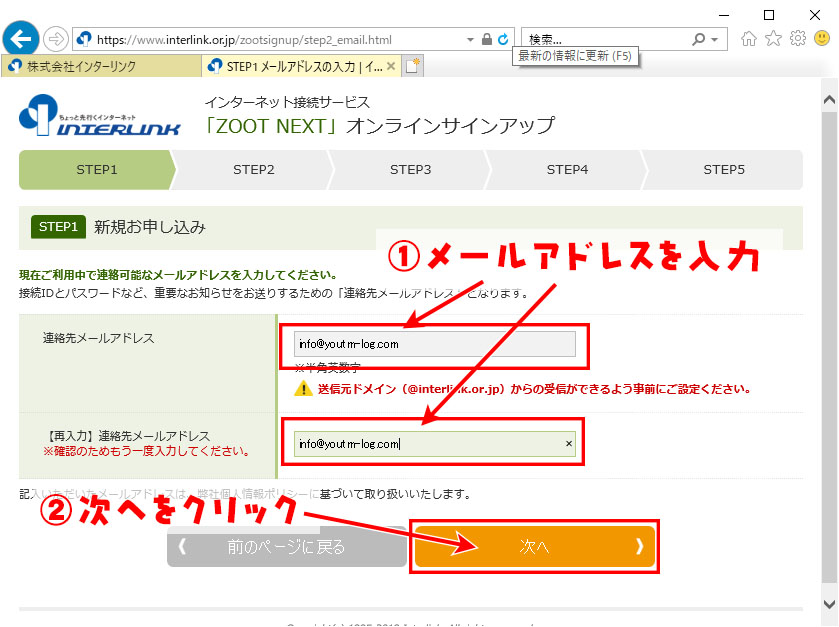This screenshot has height=627, width=839.
Task: Click the magnifier search icon
Action: [699, 39]
